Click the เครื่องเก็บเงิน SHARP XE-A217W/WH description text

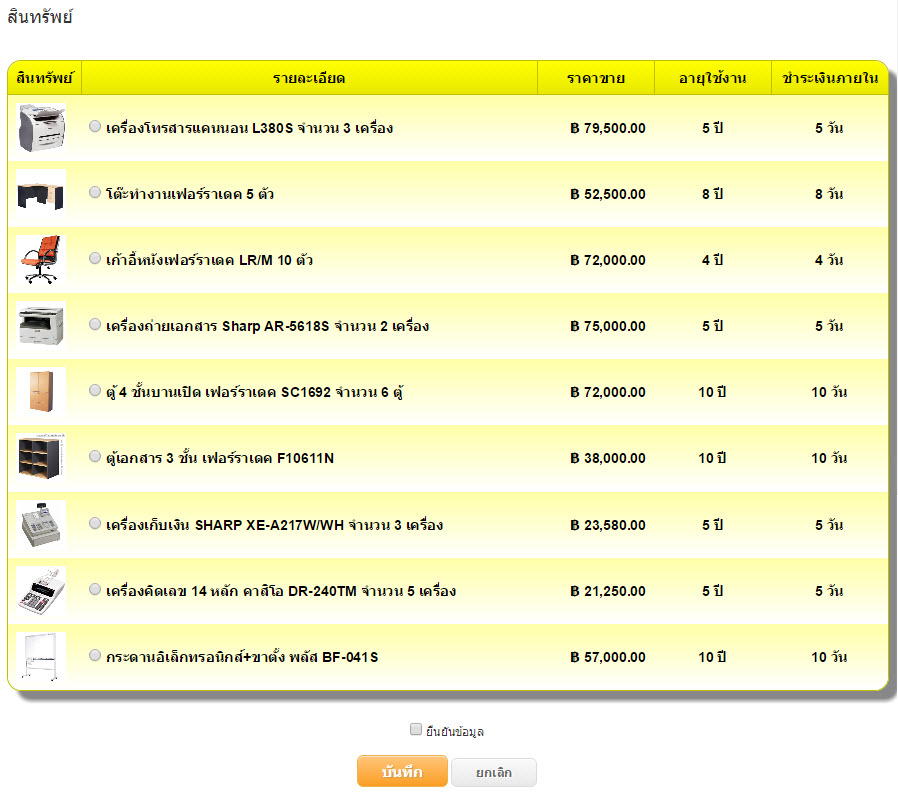(274, 525)
